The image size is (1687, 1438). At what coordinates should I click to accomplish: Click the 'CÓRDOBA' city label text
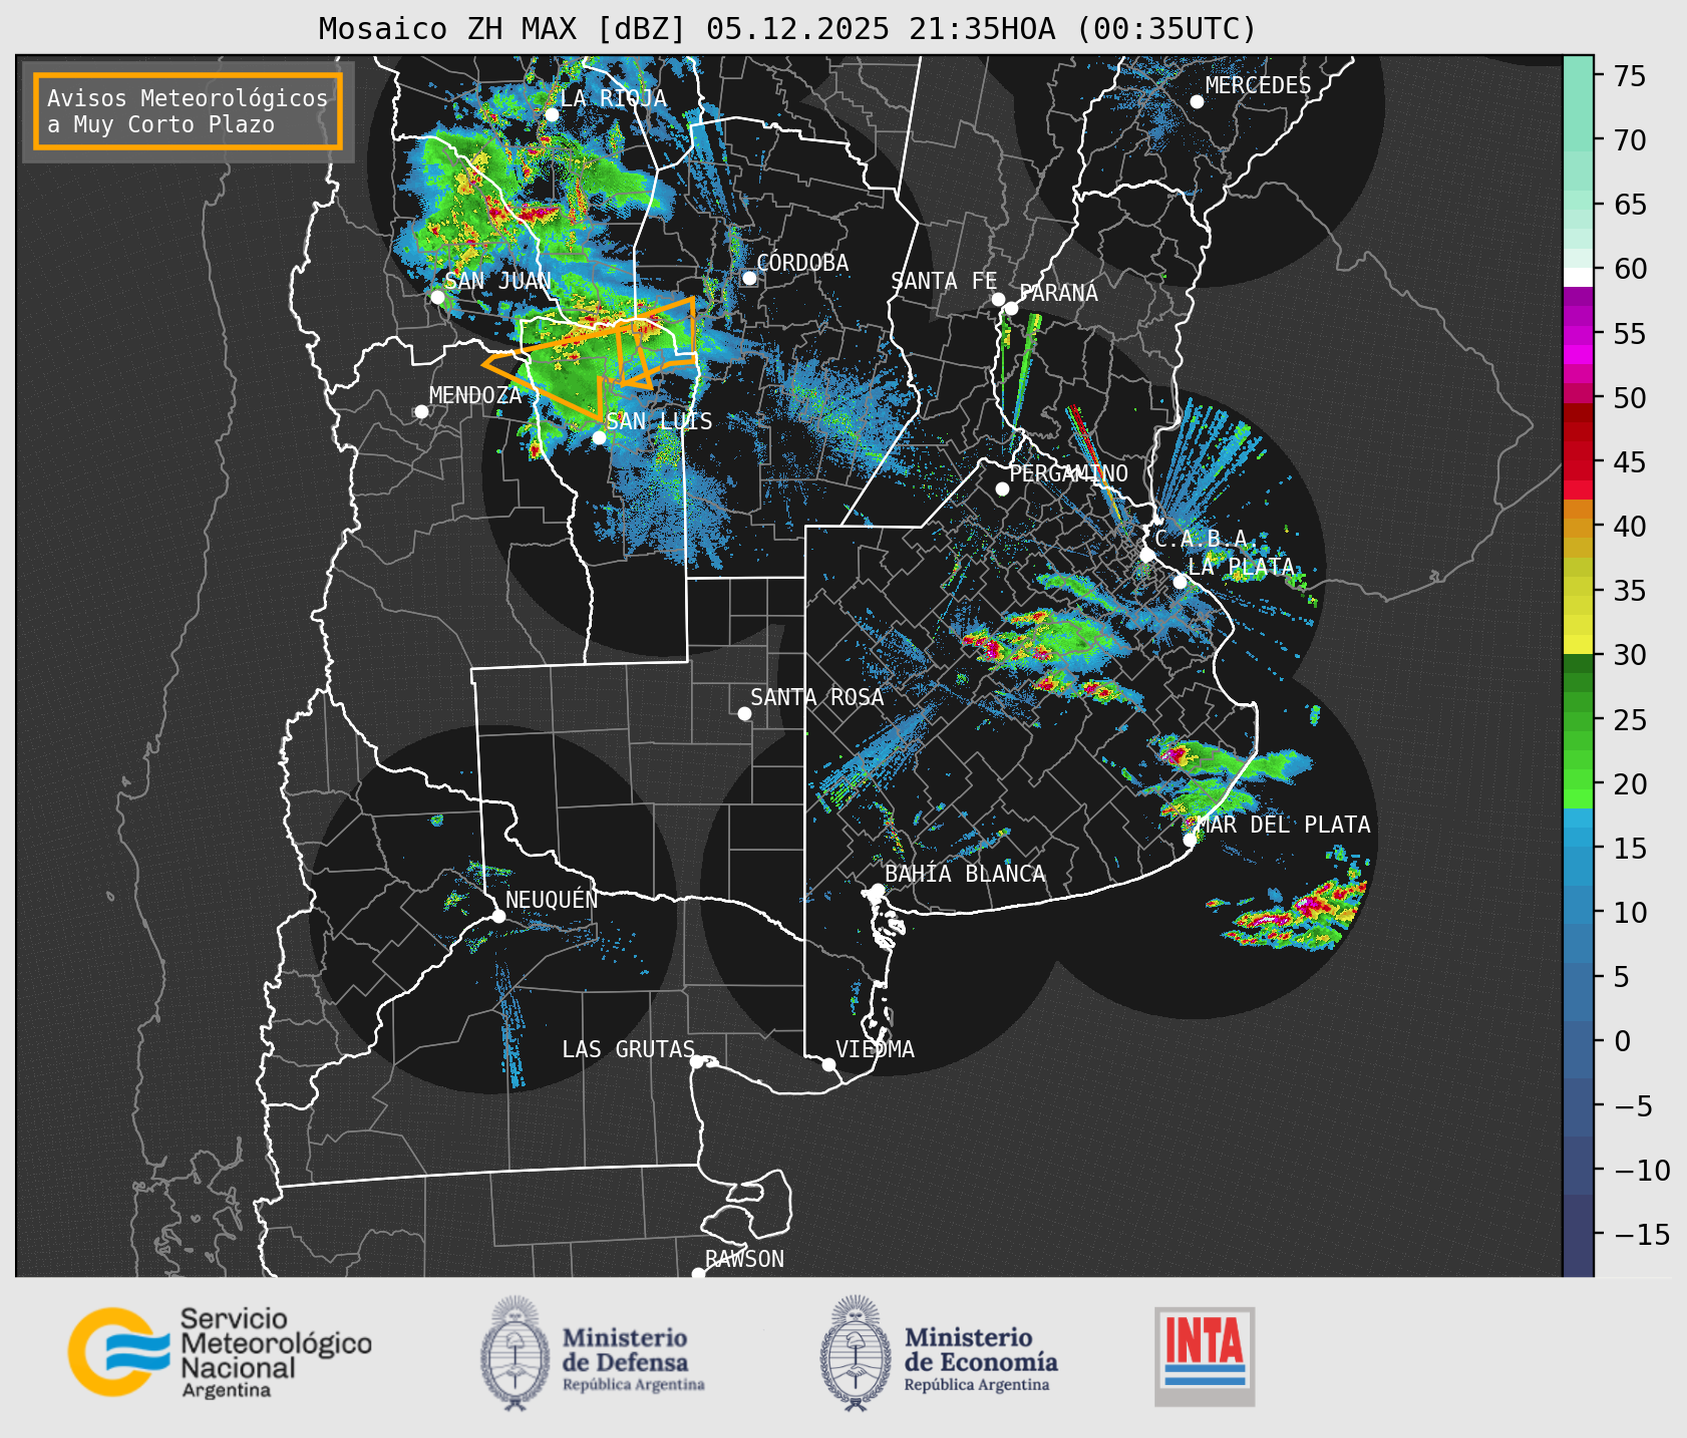pyautogui.click(x=802, y=263)
